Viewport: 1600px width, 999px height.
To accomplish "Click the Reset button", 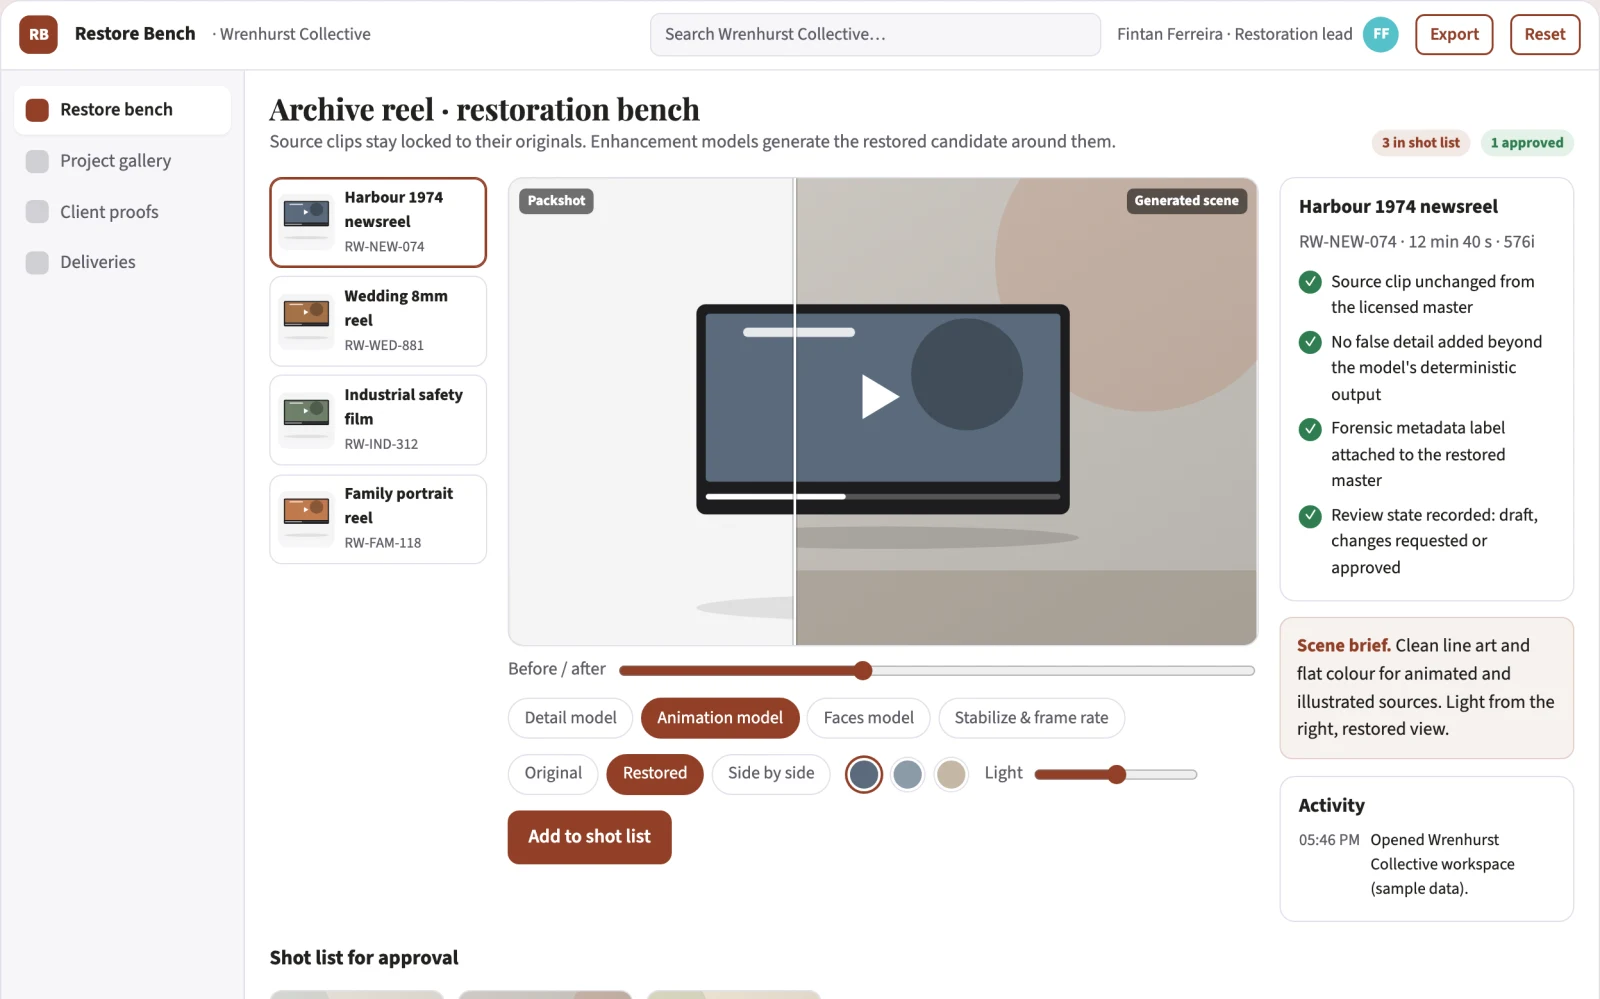I will pyautogui.click(x=1545, y=34).
